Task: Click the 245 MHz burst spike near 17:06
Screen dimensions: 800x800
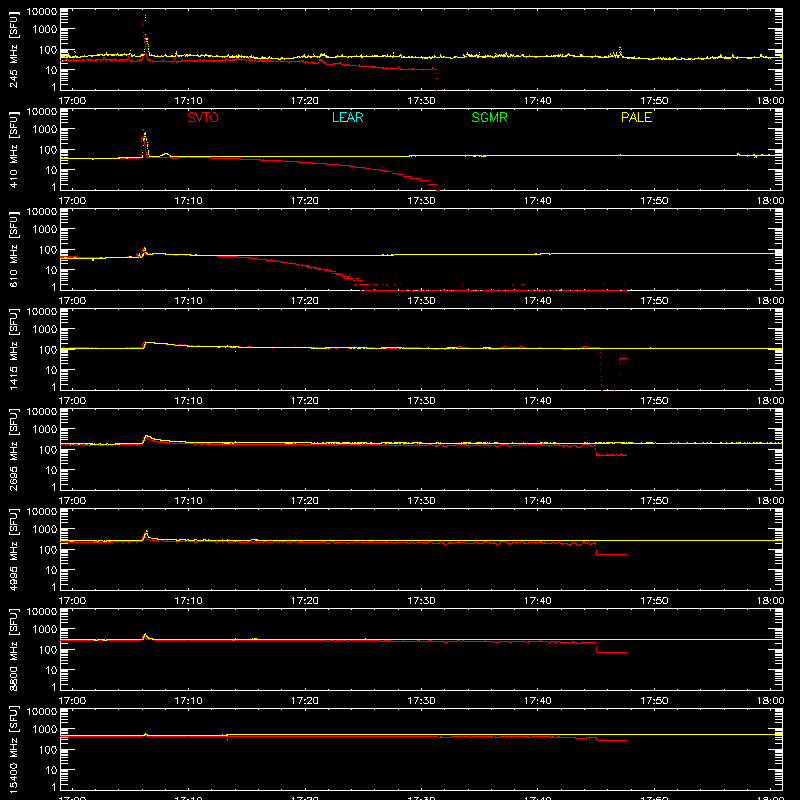Action: [145, 37]
